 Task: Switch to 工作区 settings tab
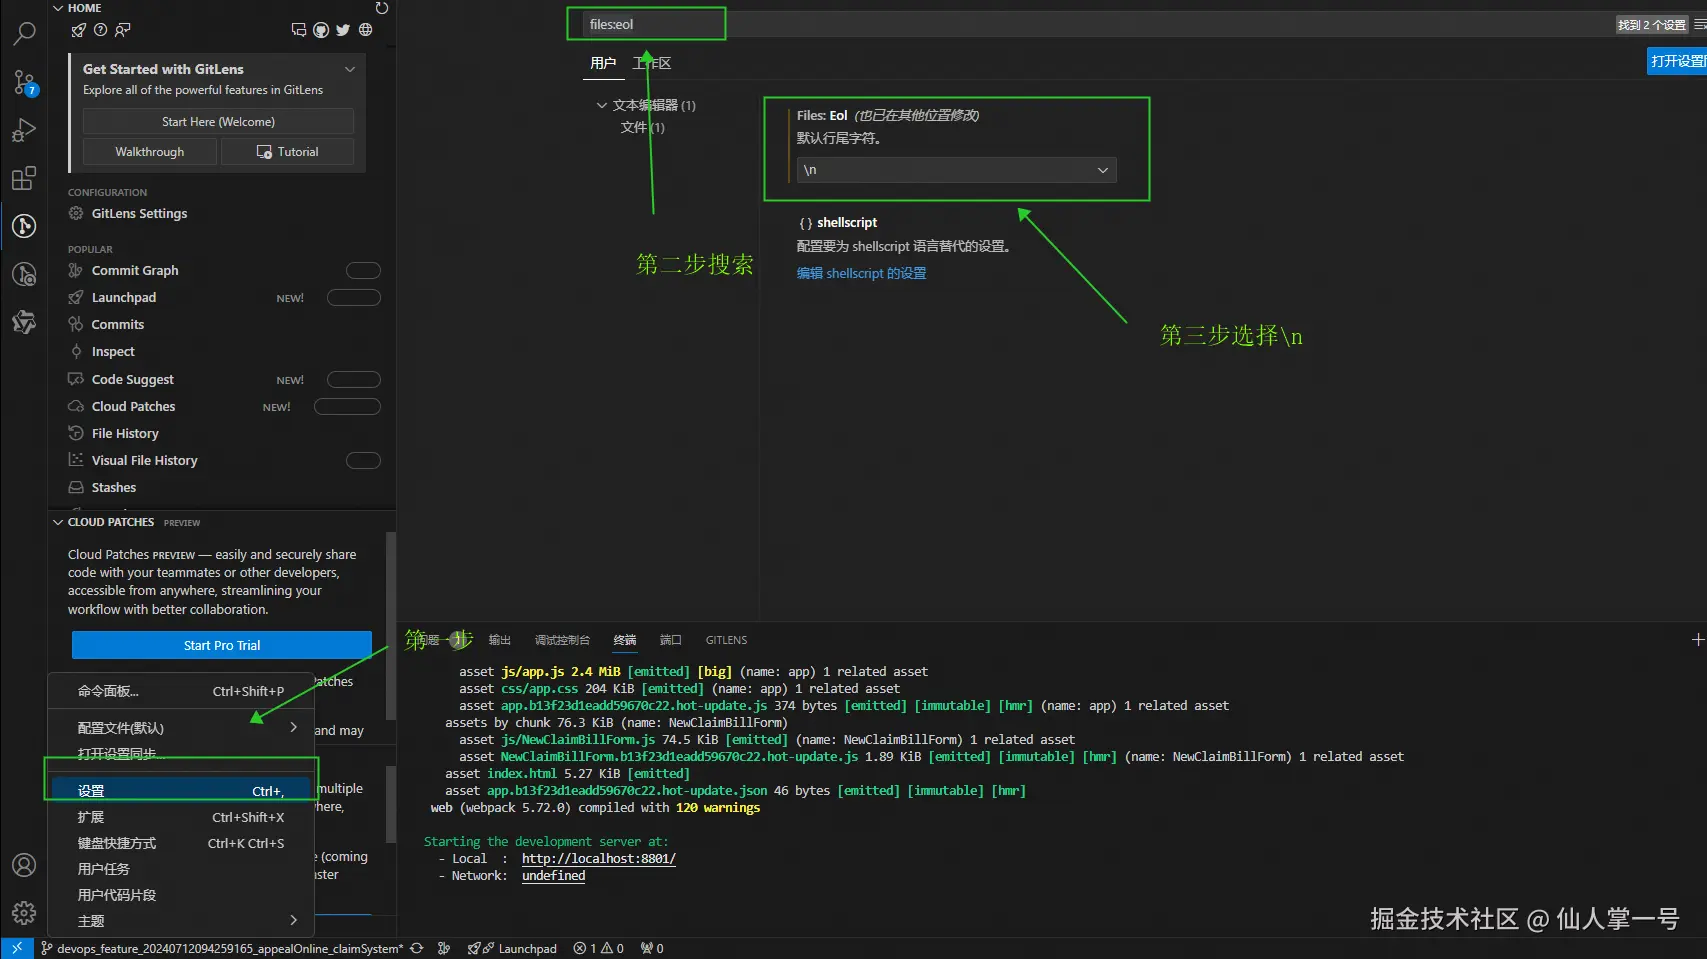tap(652, 63)
